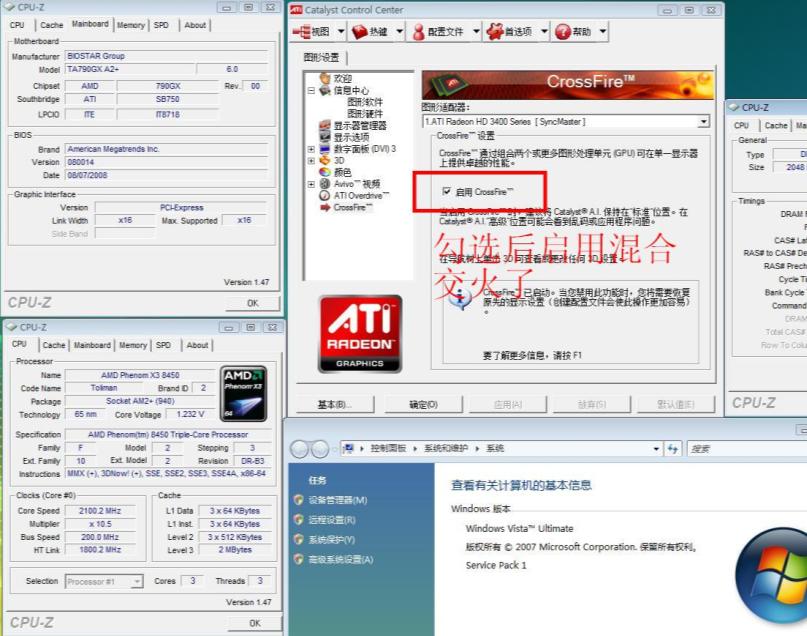Viewport: 807px width, 636px height.
Task: Open the 颜色 color tree item
Action: pos(342,172)
